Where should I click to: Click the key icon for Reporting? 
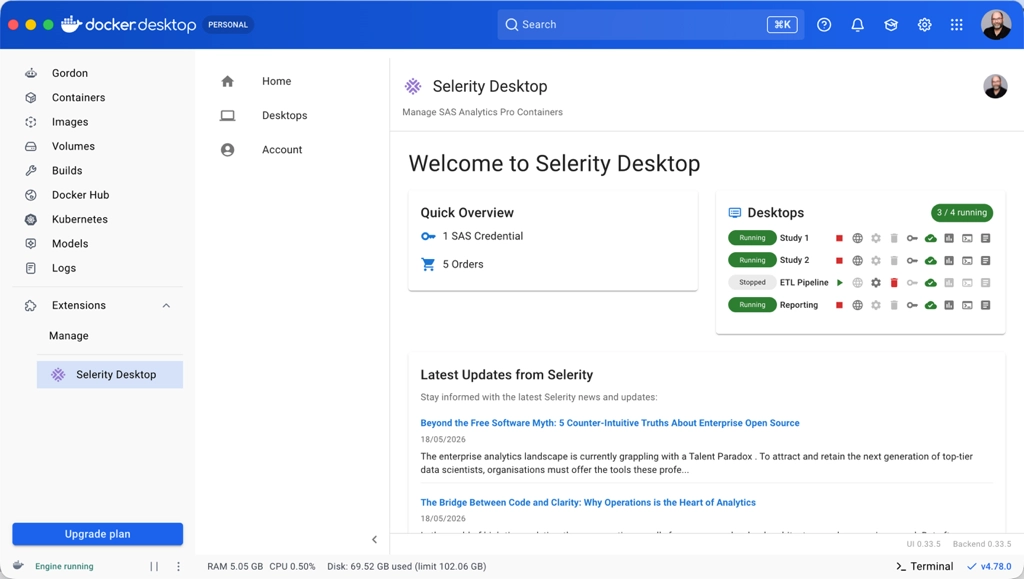coord(912,305)
